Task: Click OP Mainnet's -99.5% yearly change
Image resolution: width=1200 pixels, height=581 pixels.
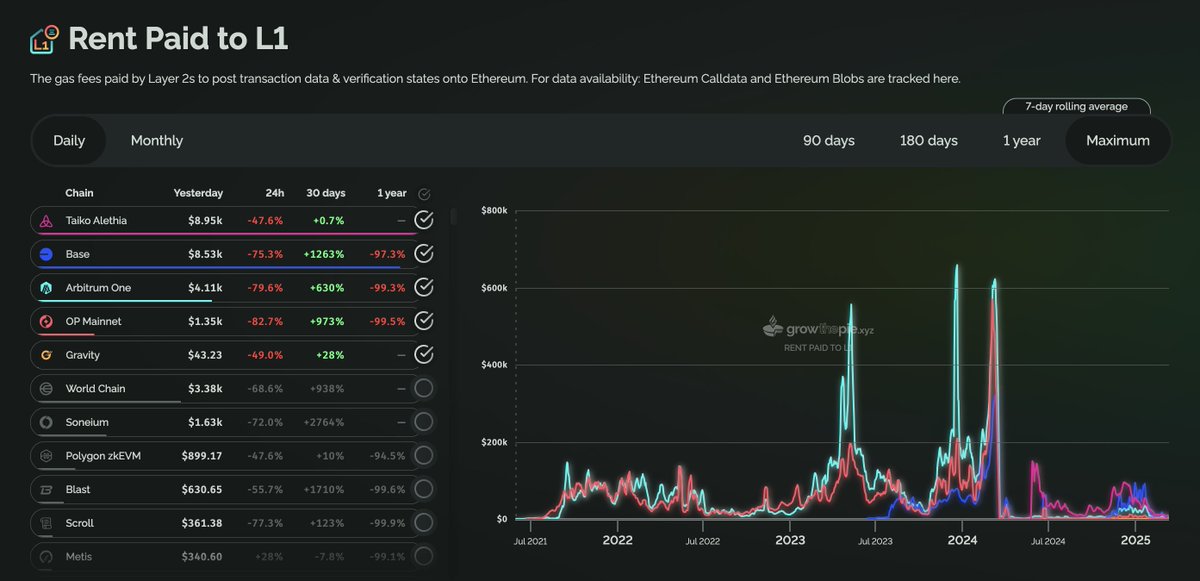Action: [x=388, y=322]
